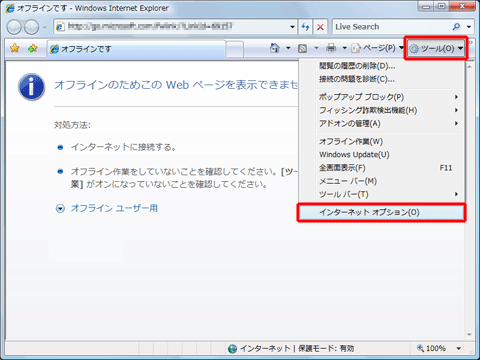Click the vertical scrollbar down arrow
The width and height of the screenshot is (480, 360).
(x=469, y=334)
